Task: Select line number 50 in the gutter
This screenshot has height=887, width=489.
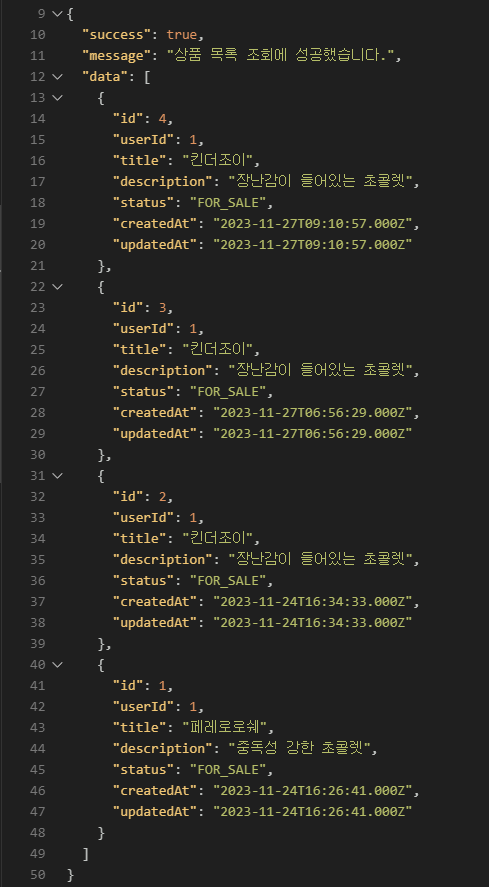Action: pos(37,875)
